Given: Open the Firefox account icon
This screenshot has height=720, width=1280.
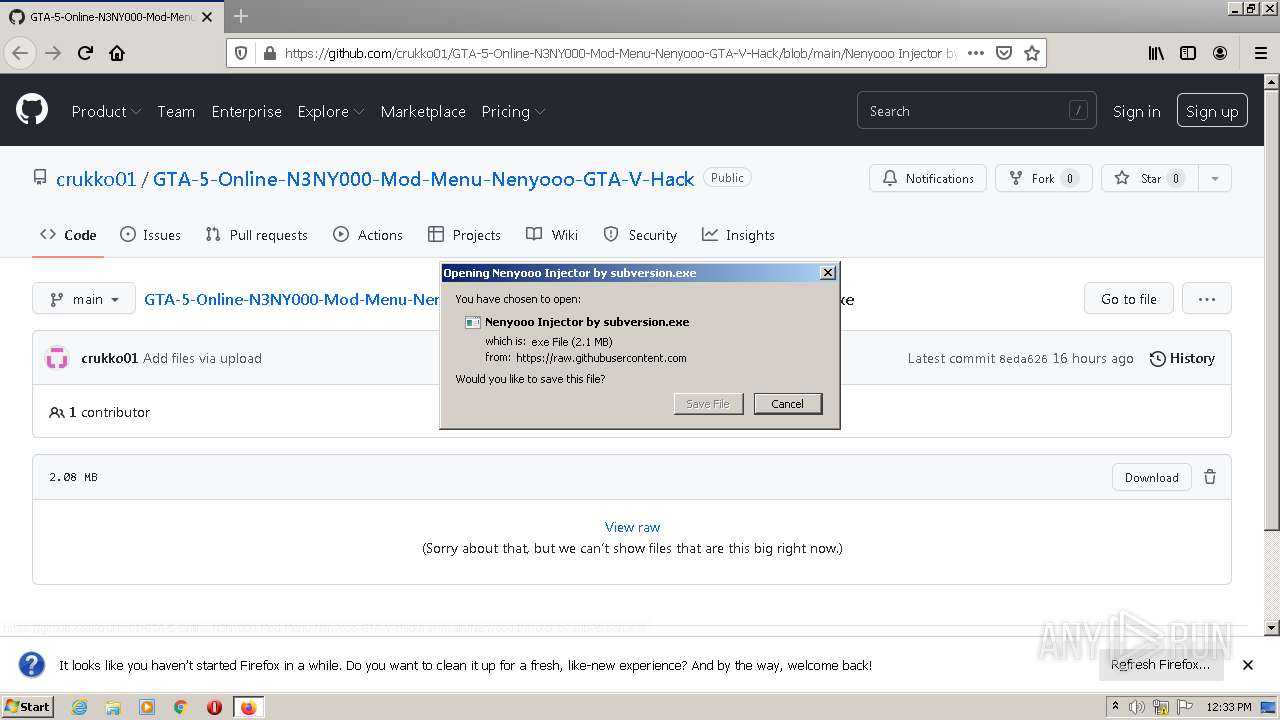Looking at the screenshot, I should coord(1220,53).
